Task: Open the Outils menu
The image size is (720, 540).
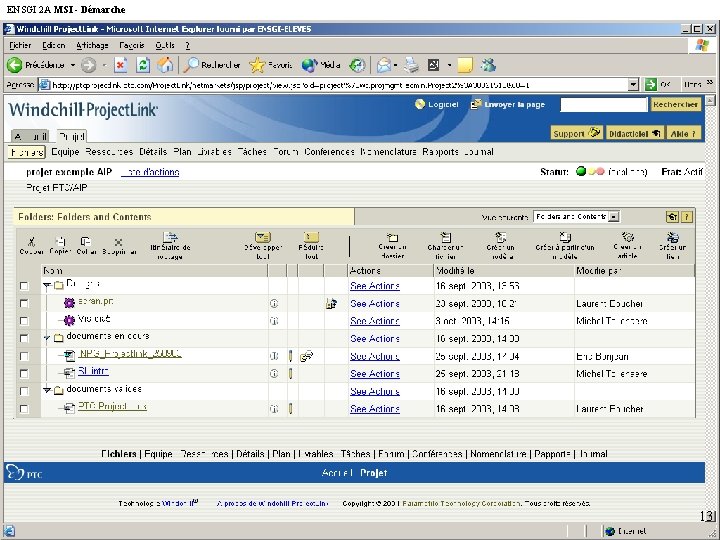Action: [x=165, y=45]
